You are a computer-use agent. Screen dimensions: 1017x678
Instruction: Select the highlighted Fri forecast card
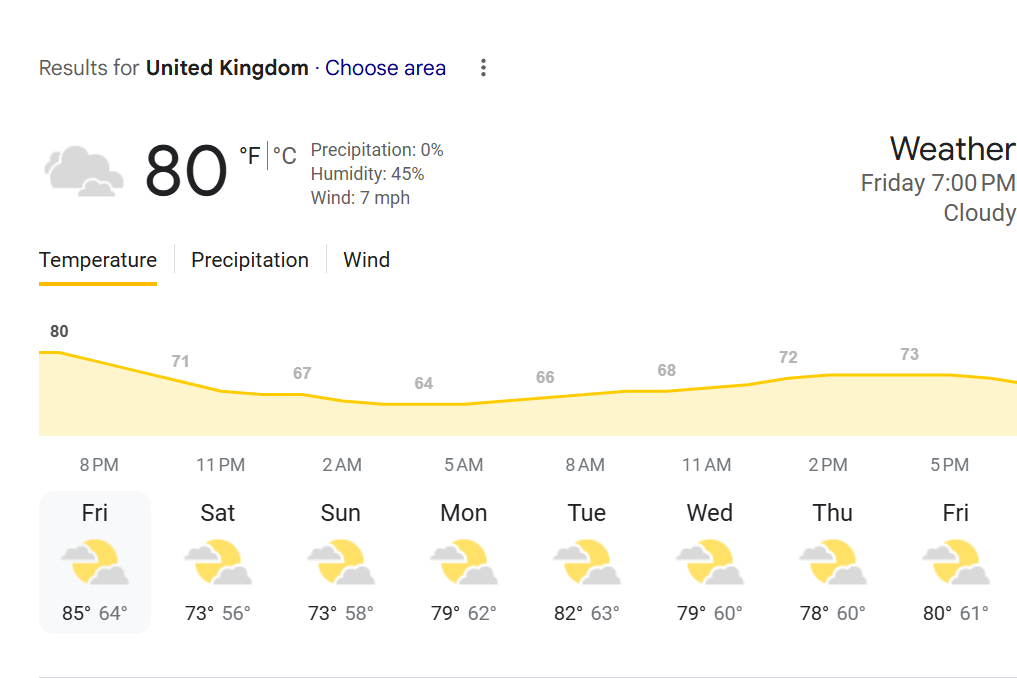(95, 562)
